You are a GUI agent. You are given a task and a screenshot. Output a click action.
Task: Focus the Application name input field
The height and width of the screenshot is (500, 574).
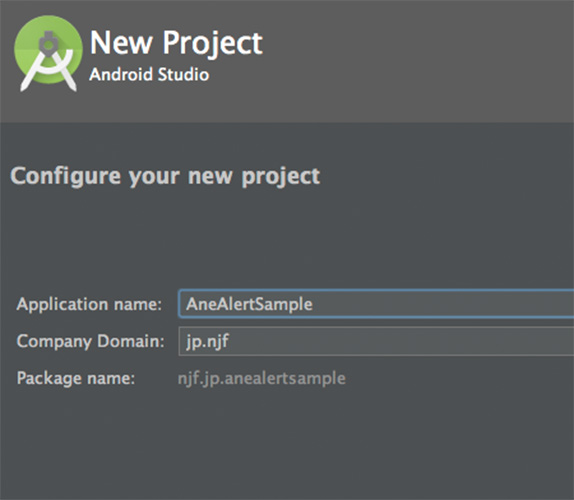pos(376,304)
